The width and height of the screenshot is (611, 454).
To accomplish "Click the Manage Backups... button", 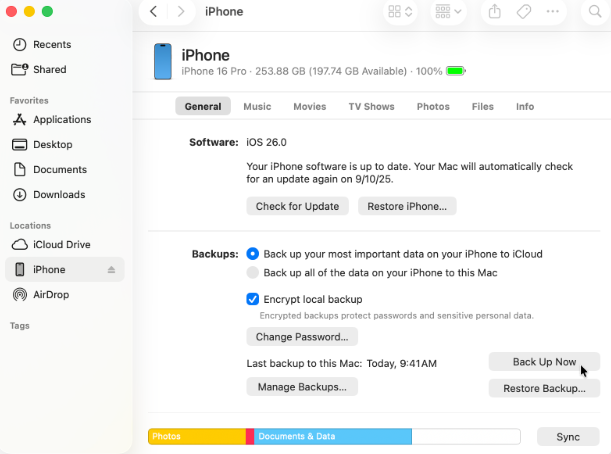I will click(302, 387).
